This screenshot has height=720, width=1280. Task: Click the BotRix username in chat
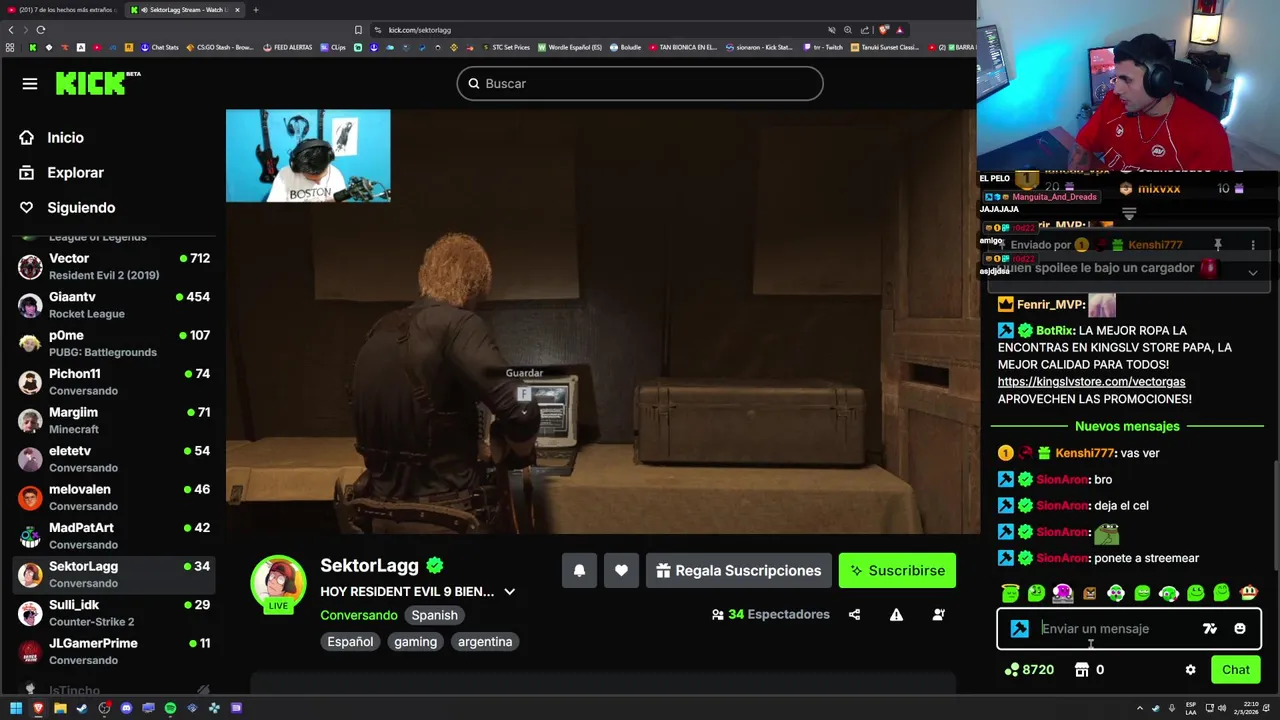point(1054,330)
